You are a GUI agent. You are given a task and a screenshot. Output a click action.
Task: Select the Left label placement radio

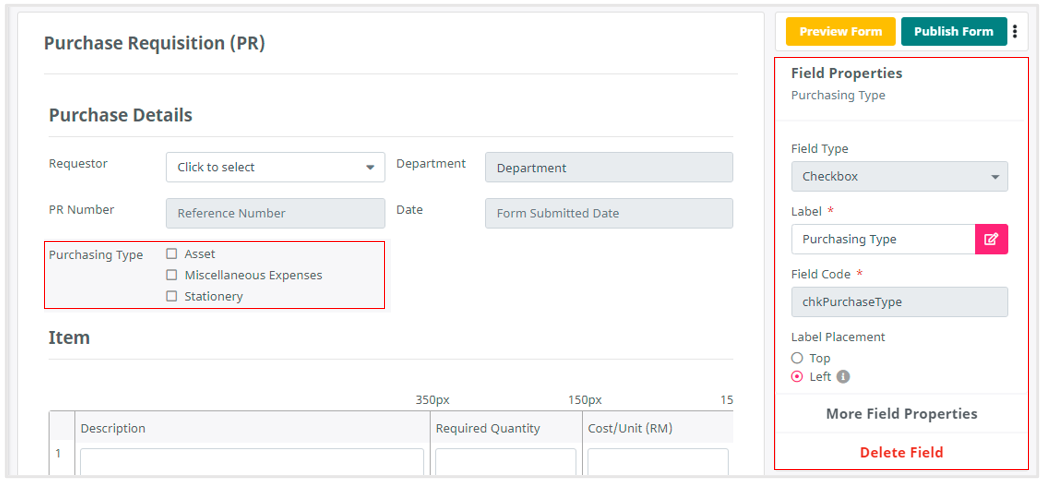tap(797, 377)
